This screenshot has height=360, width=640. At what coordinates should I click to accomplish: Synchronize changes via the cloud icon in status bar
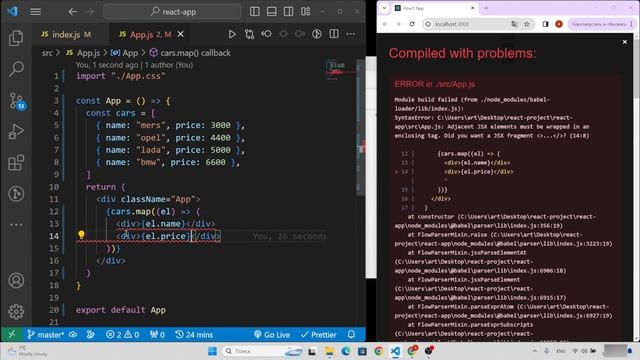coord(73,335)
